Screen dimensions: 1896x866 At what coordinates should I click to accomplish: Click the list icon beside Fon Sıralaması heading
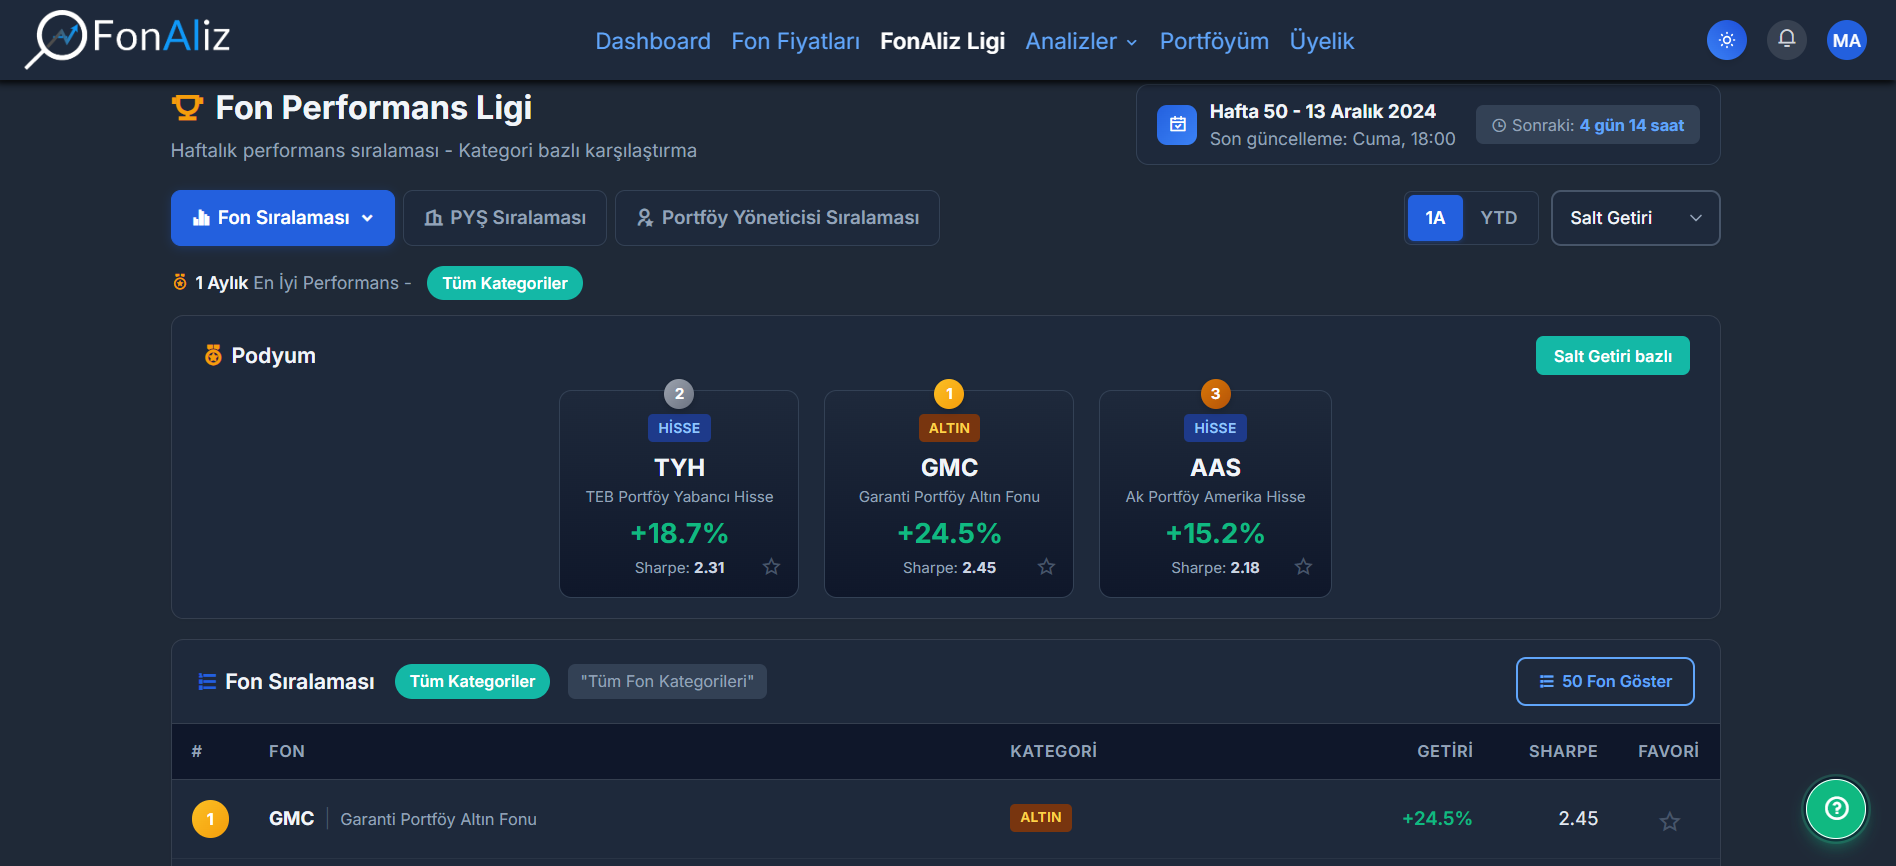tap(207, 681)
